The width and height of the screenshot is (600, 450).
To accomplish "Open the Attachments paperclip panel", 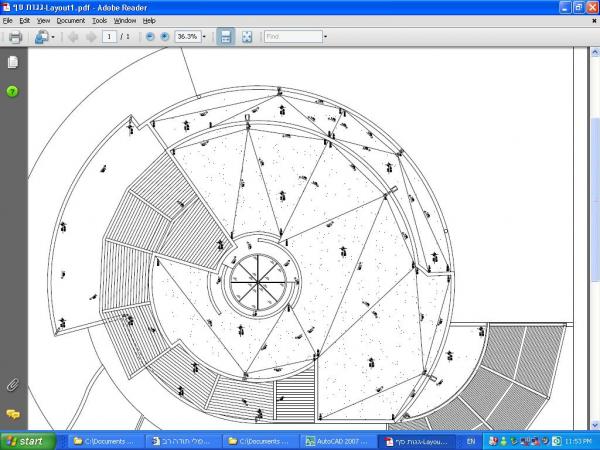I will pyautogui.click(x=13, y=384).
